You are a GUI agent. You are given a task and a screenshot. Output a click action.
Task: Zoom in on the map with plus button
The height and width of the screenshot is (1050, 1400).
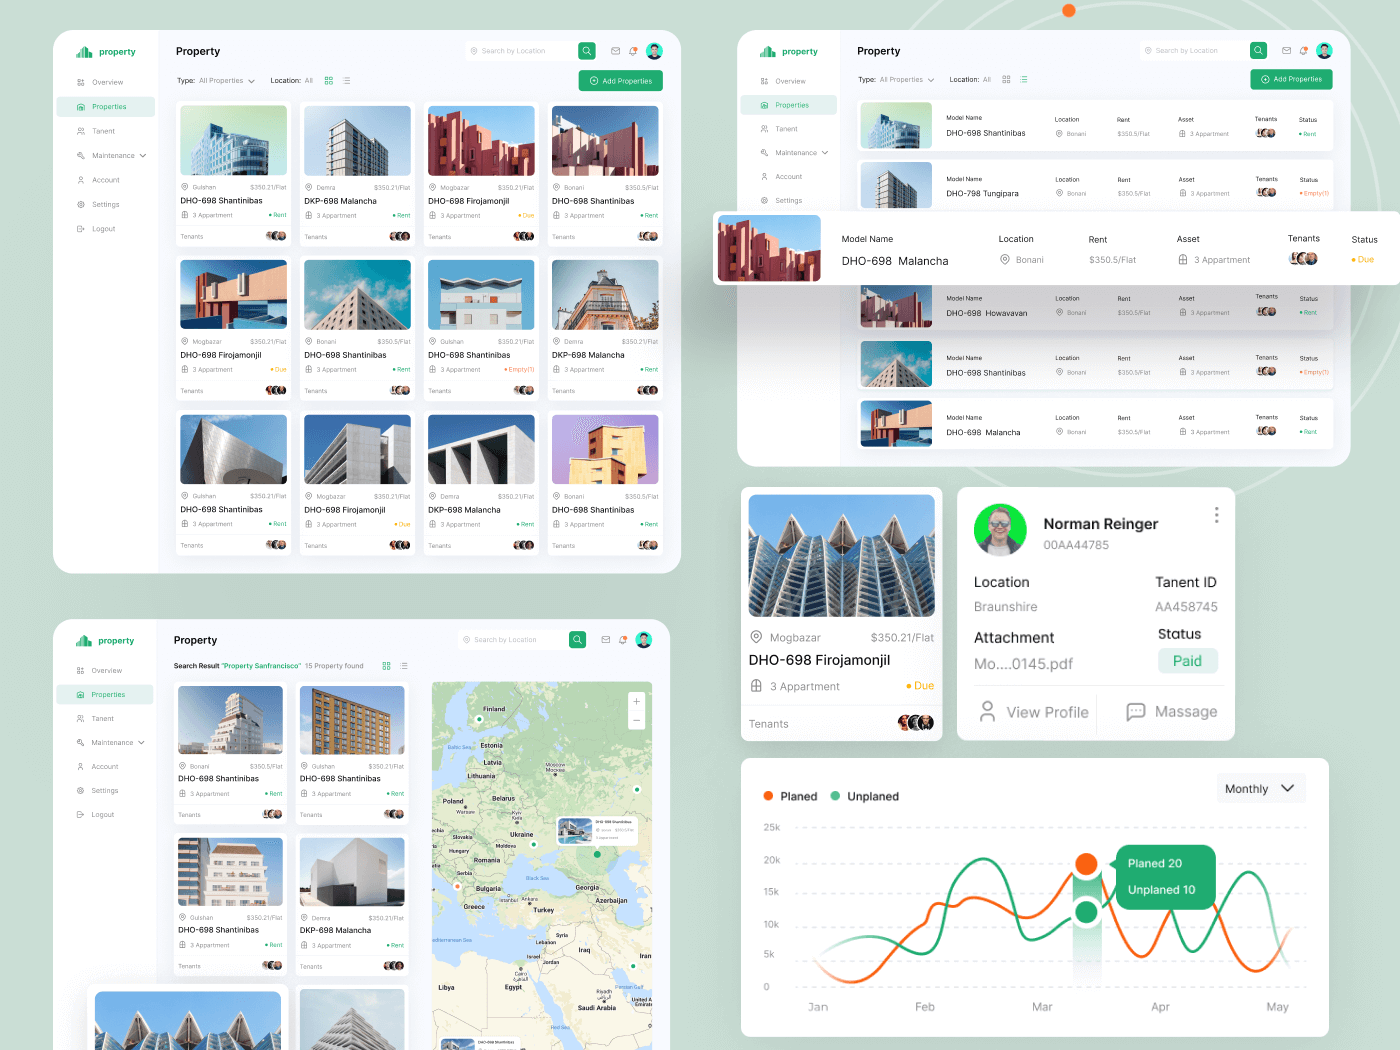coord(636,701)
